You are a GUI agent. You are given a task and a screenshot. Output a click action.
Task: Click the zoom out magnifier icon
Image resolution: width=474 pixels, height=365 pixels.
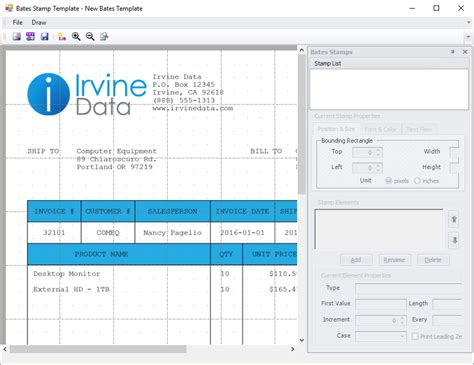pyautogui.click(x=90, y=36)
